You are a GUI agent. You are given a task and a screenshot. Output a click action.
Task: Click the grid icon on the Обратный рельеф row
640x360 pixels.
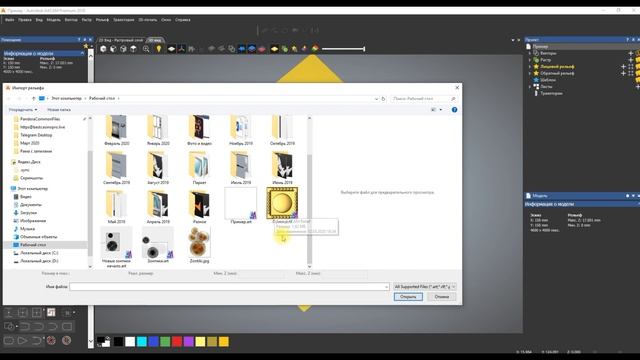pos(631,73)
